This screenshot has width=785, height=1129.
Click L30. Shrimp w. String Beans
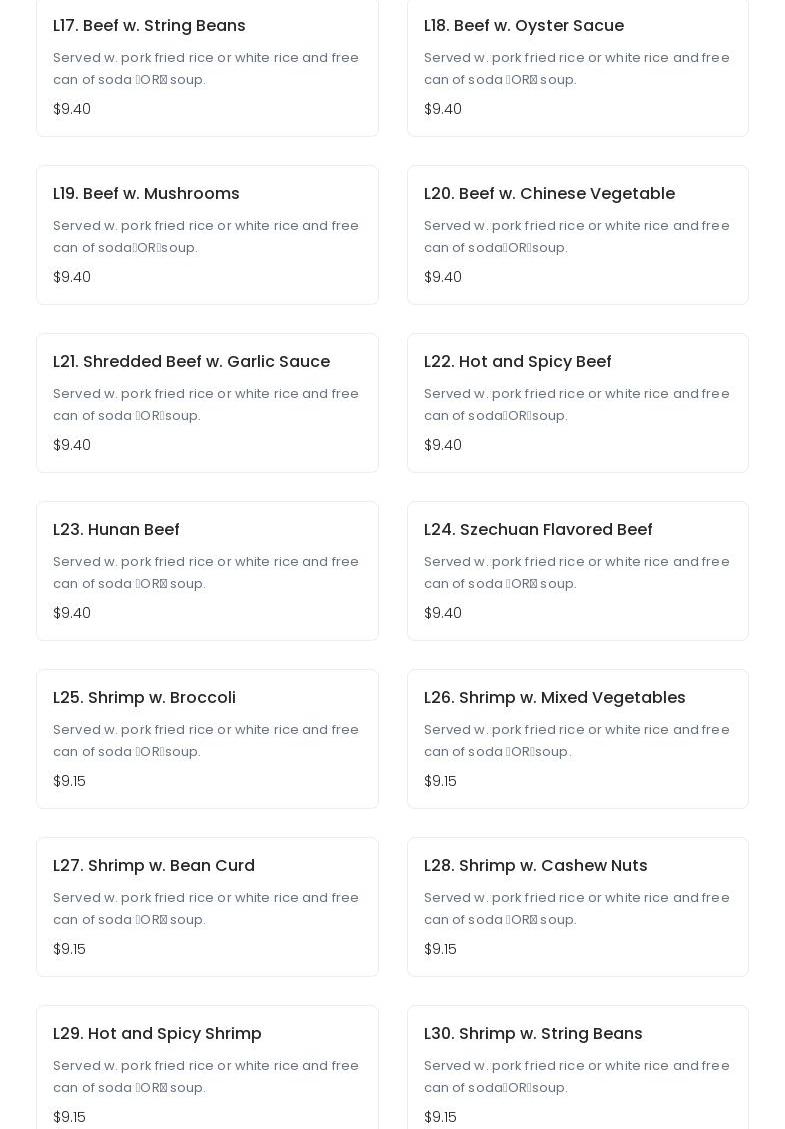click(533, 1034)
